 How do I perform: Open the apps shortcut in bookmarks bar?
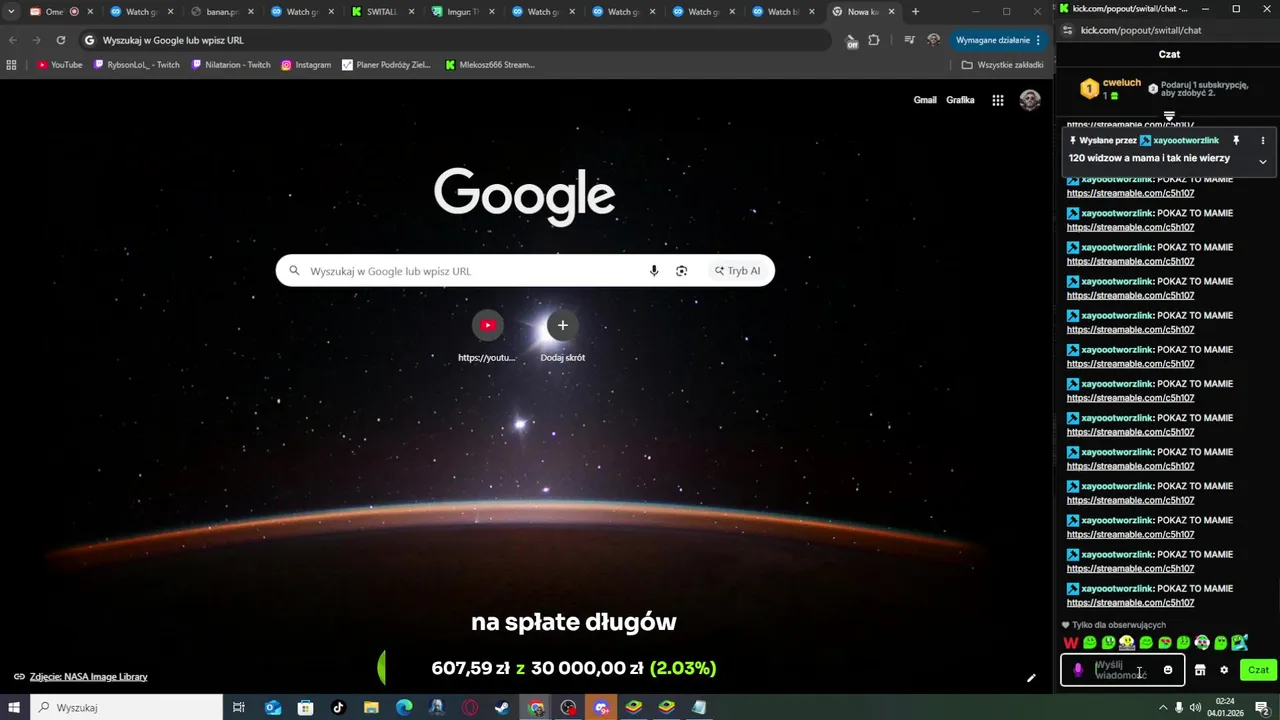11,65
